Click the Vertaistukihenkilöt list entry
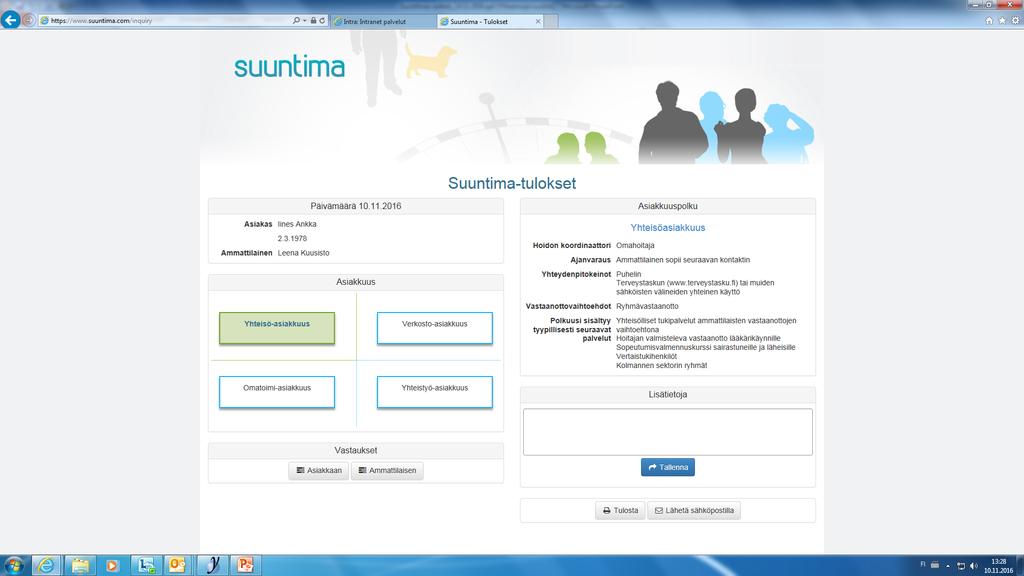The width and height of the screenshot is (1024, 576). pos(647,357)
